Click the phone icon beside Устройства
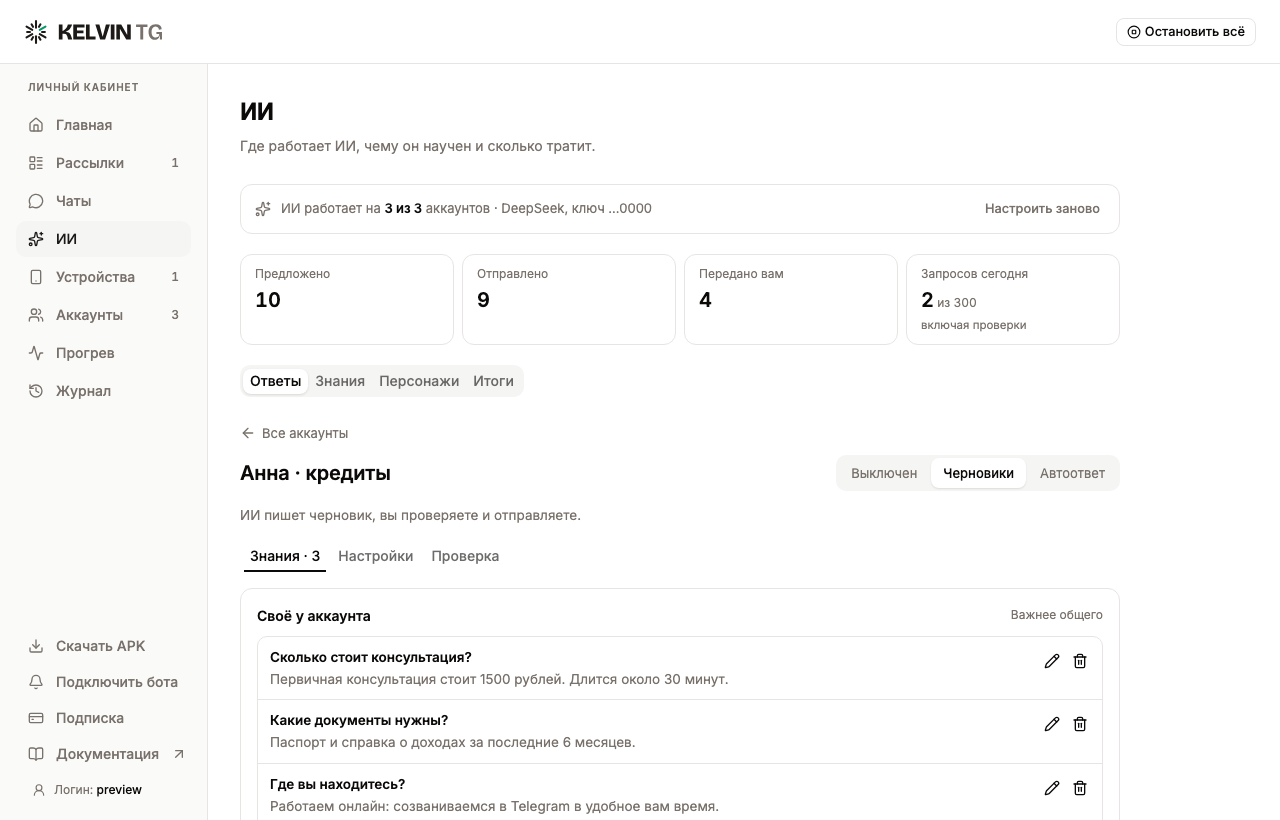The width and height of the screenshot is (1280, 820). (x=36, y=277)
